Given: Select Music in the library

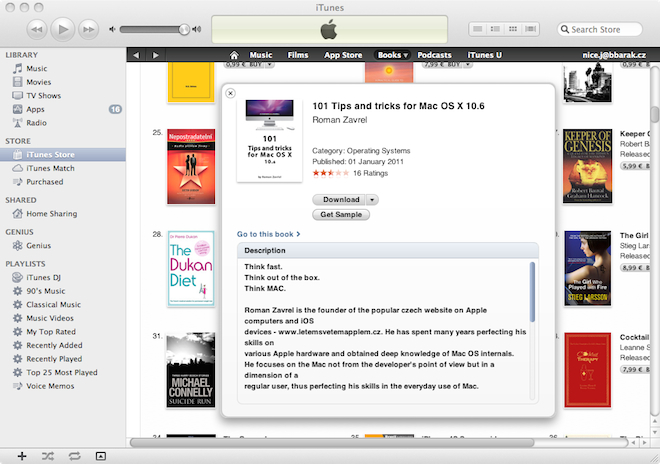Looking at the screenshot, I should pos(63,68).
